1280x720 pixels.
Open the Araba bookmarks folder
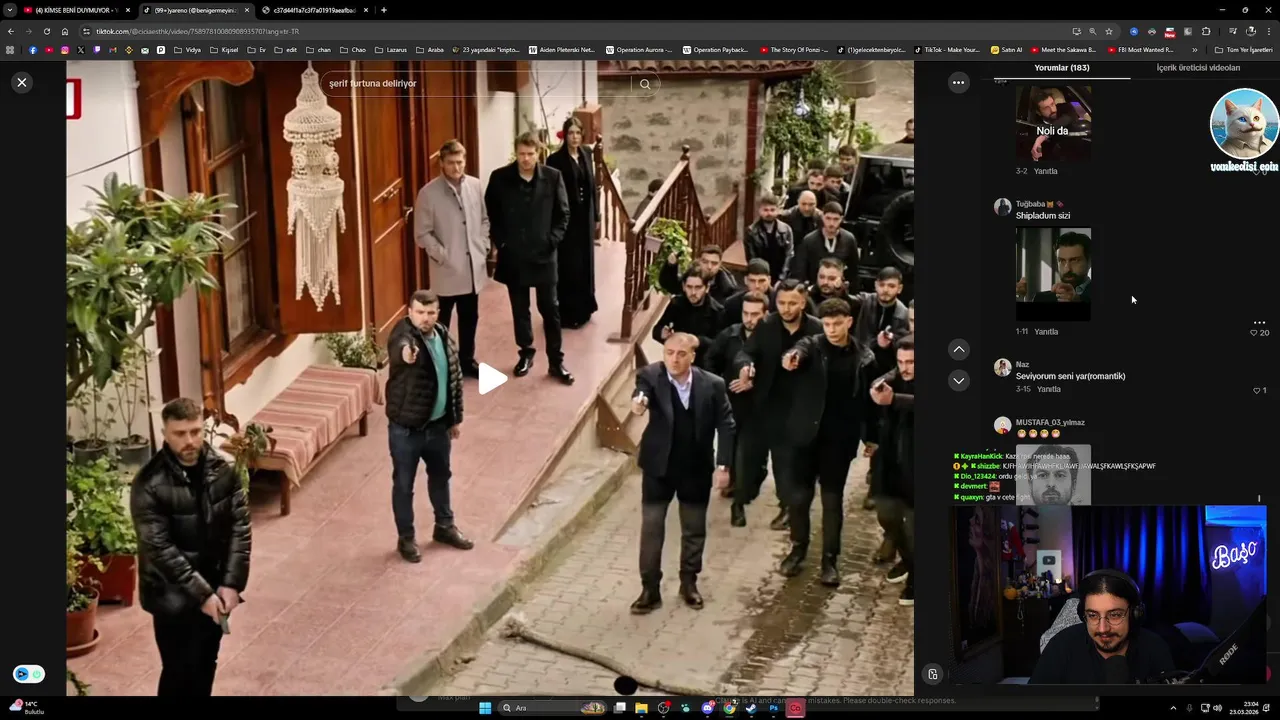429,50
